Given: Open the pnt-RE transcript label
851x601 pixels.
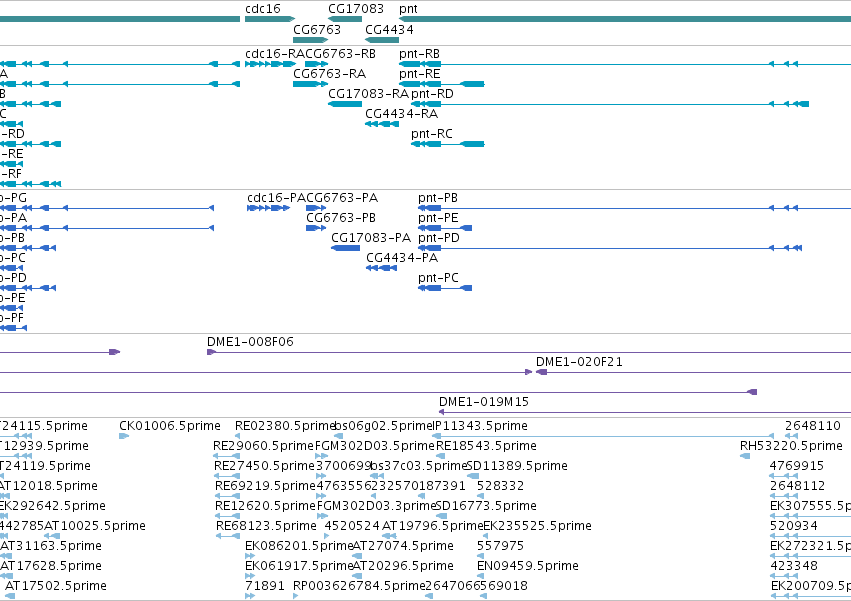Looking at the screenshot, I should (420, 74).
